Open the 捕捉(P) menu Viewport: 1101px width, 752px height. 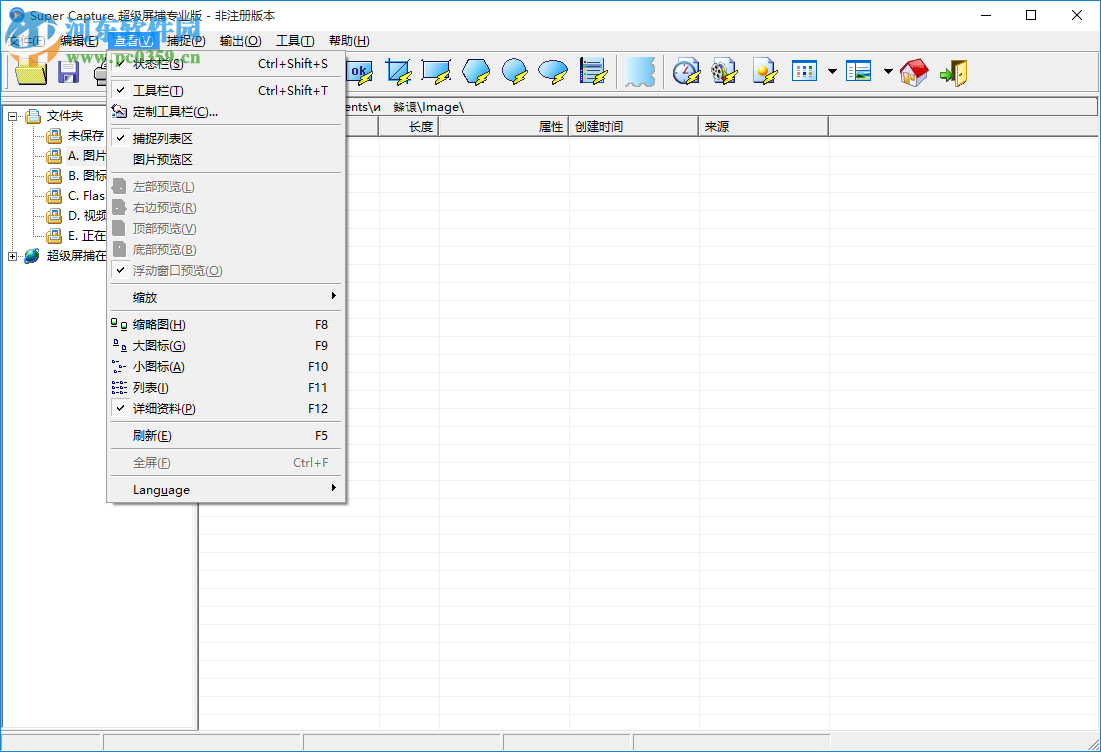coord(185,40)
